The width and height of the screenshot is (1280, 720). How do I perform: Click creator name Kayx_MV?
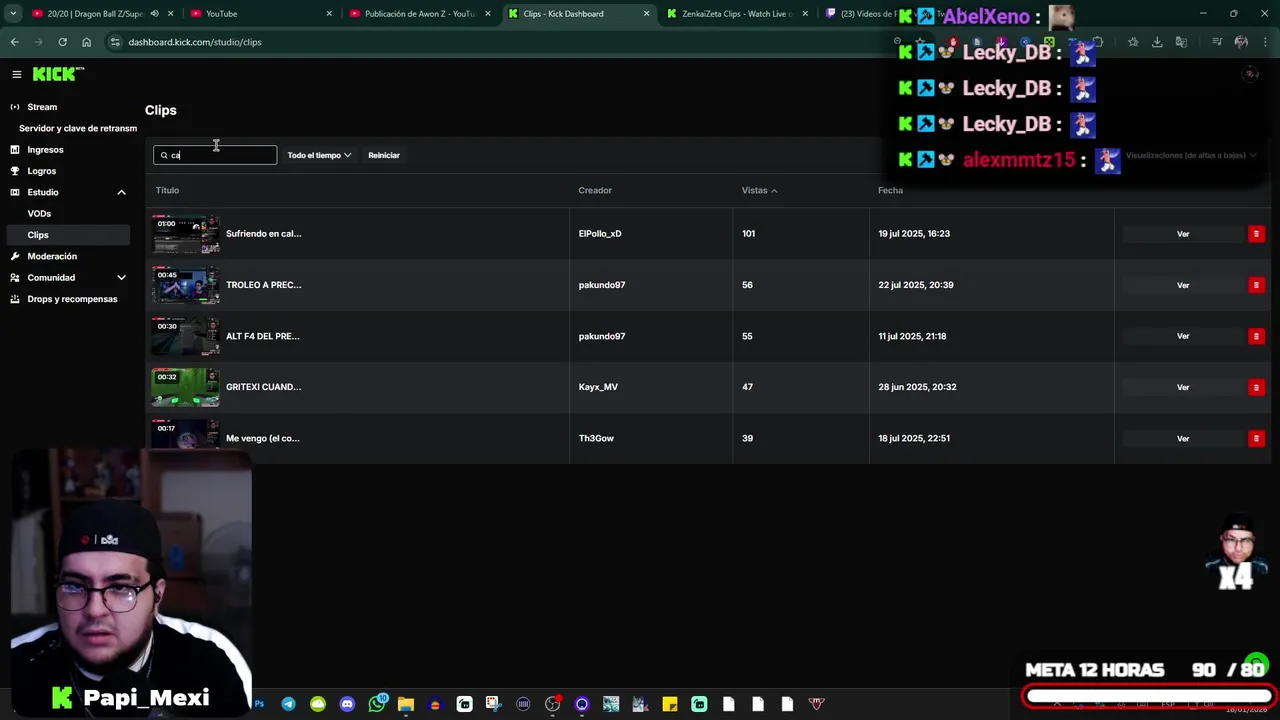pyautogui.click(x=598, y=387)
